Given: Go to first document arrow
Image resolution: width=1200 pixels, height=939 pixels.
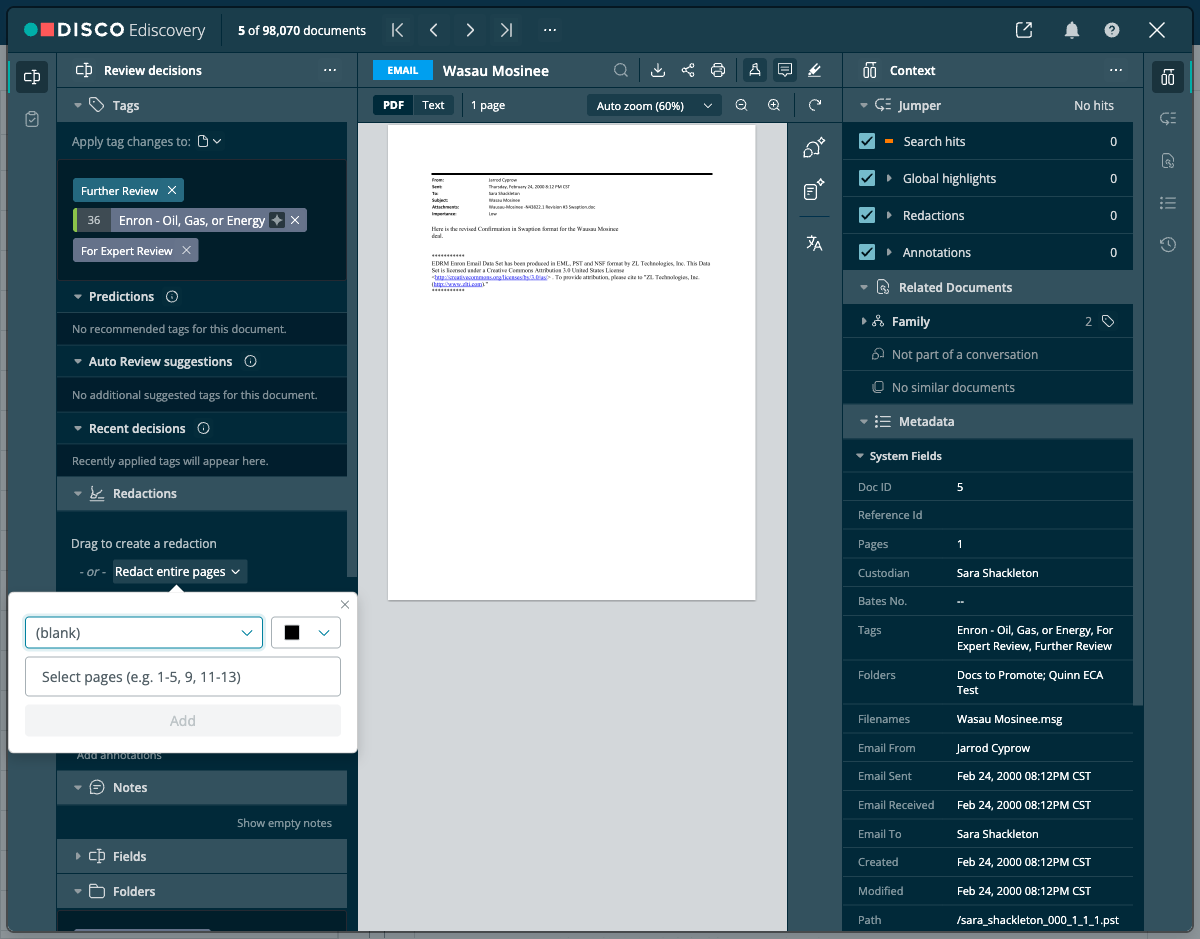Looking at the screenshot, I should click(x=398, y=30).
